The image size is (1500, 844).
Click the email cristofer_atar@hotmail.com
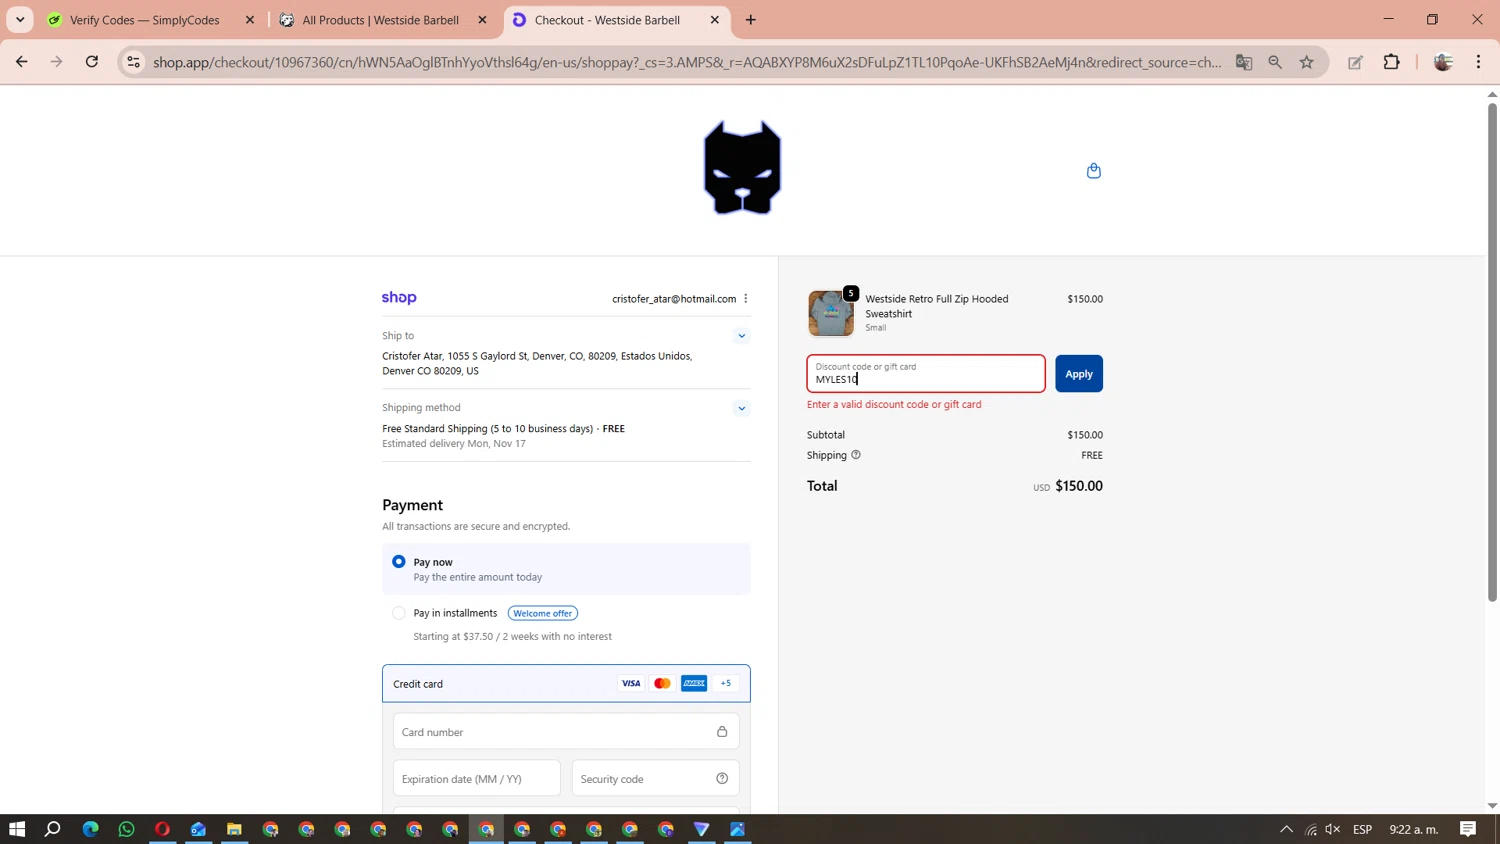(674, 299)
